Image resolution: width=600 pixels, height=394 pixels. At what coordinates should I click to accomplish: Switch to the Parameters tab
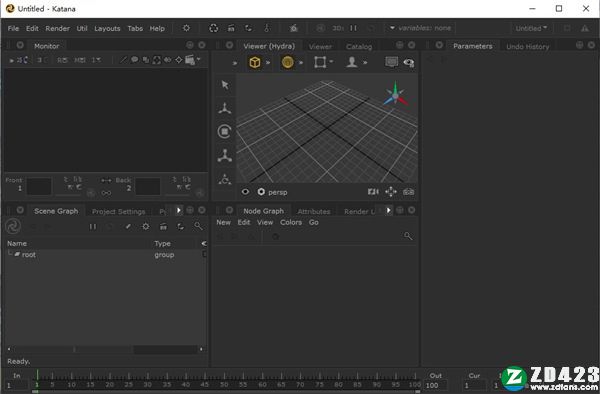pos(473,46)
